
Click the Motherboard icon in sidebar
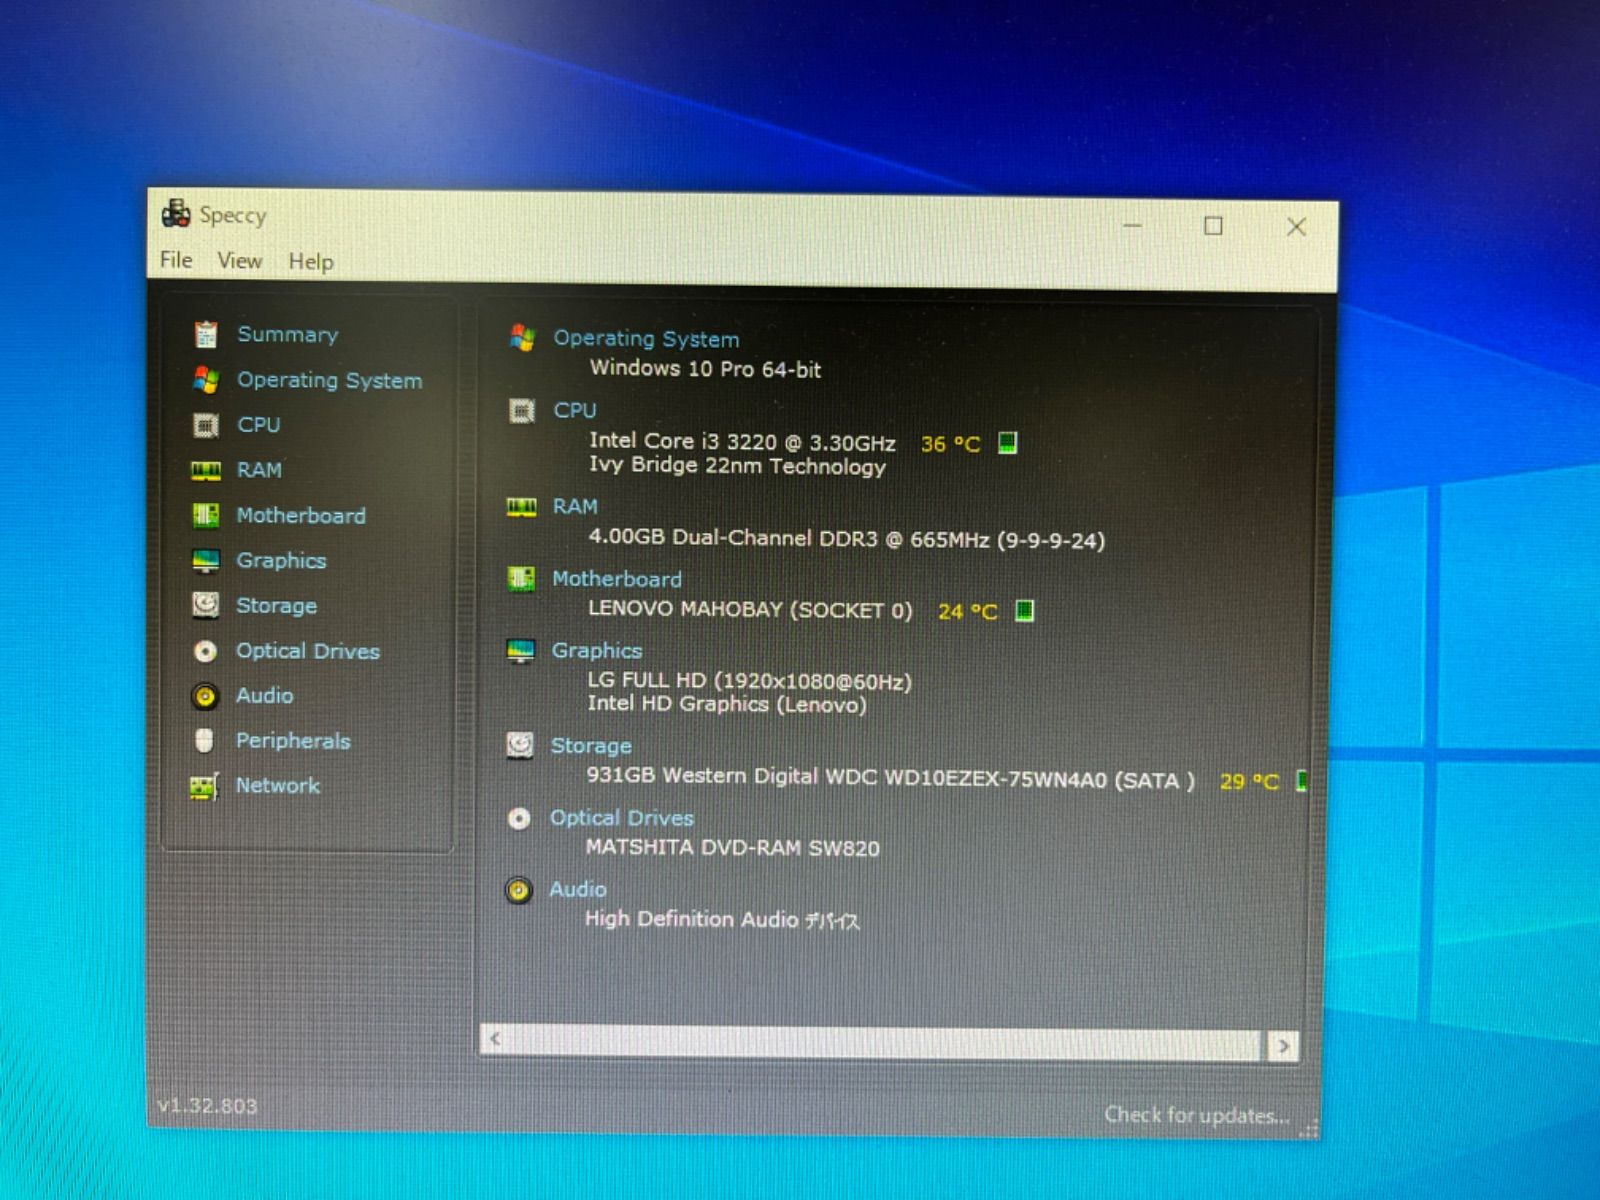point(206,515)
